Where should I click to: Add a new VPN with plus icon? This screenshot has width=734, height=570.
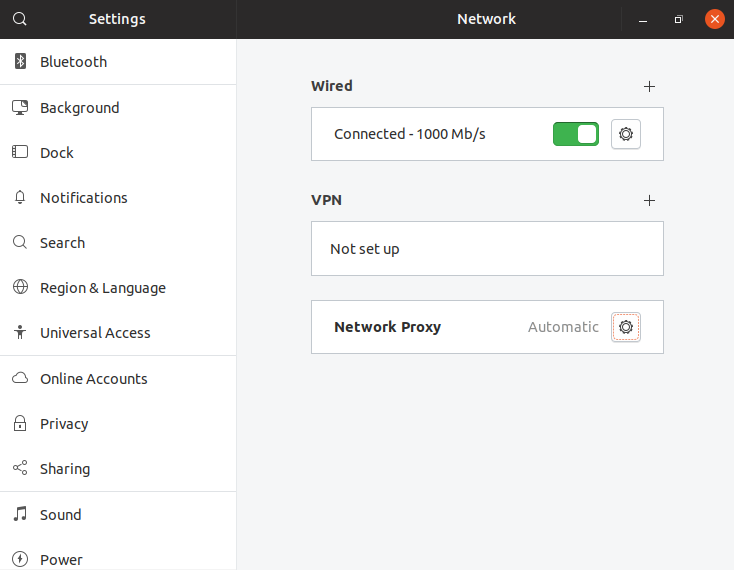(x=649, y=201)
